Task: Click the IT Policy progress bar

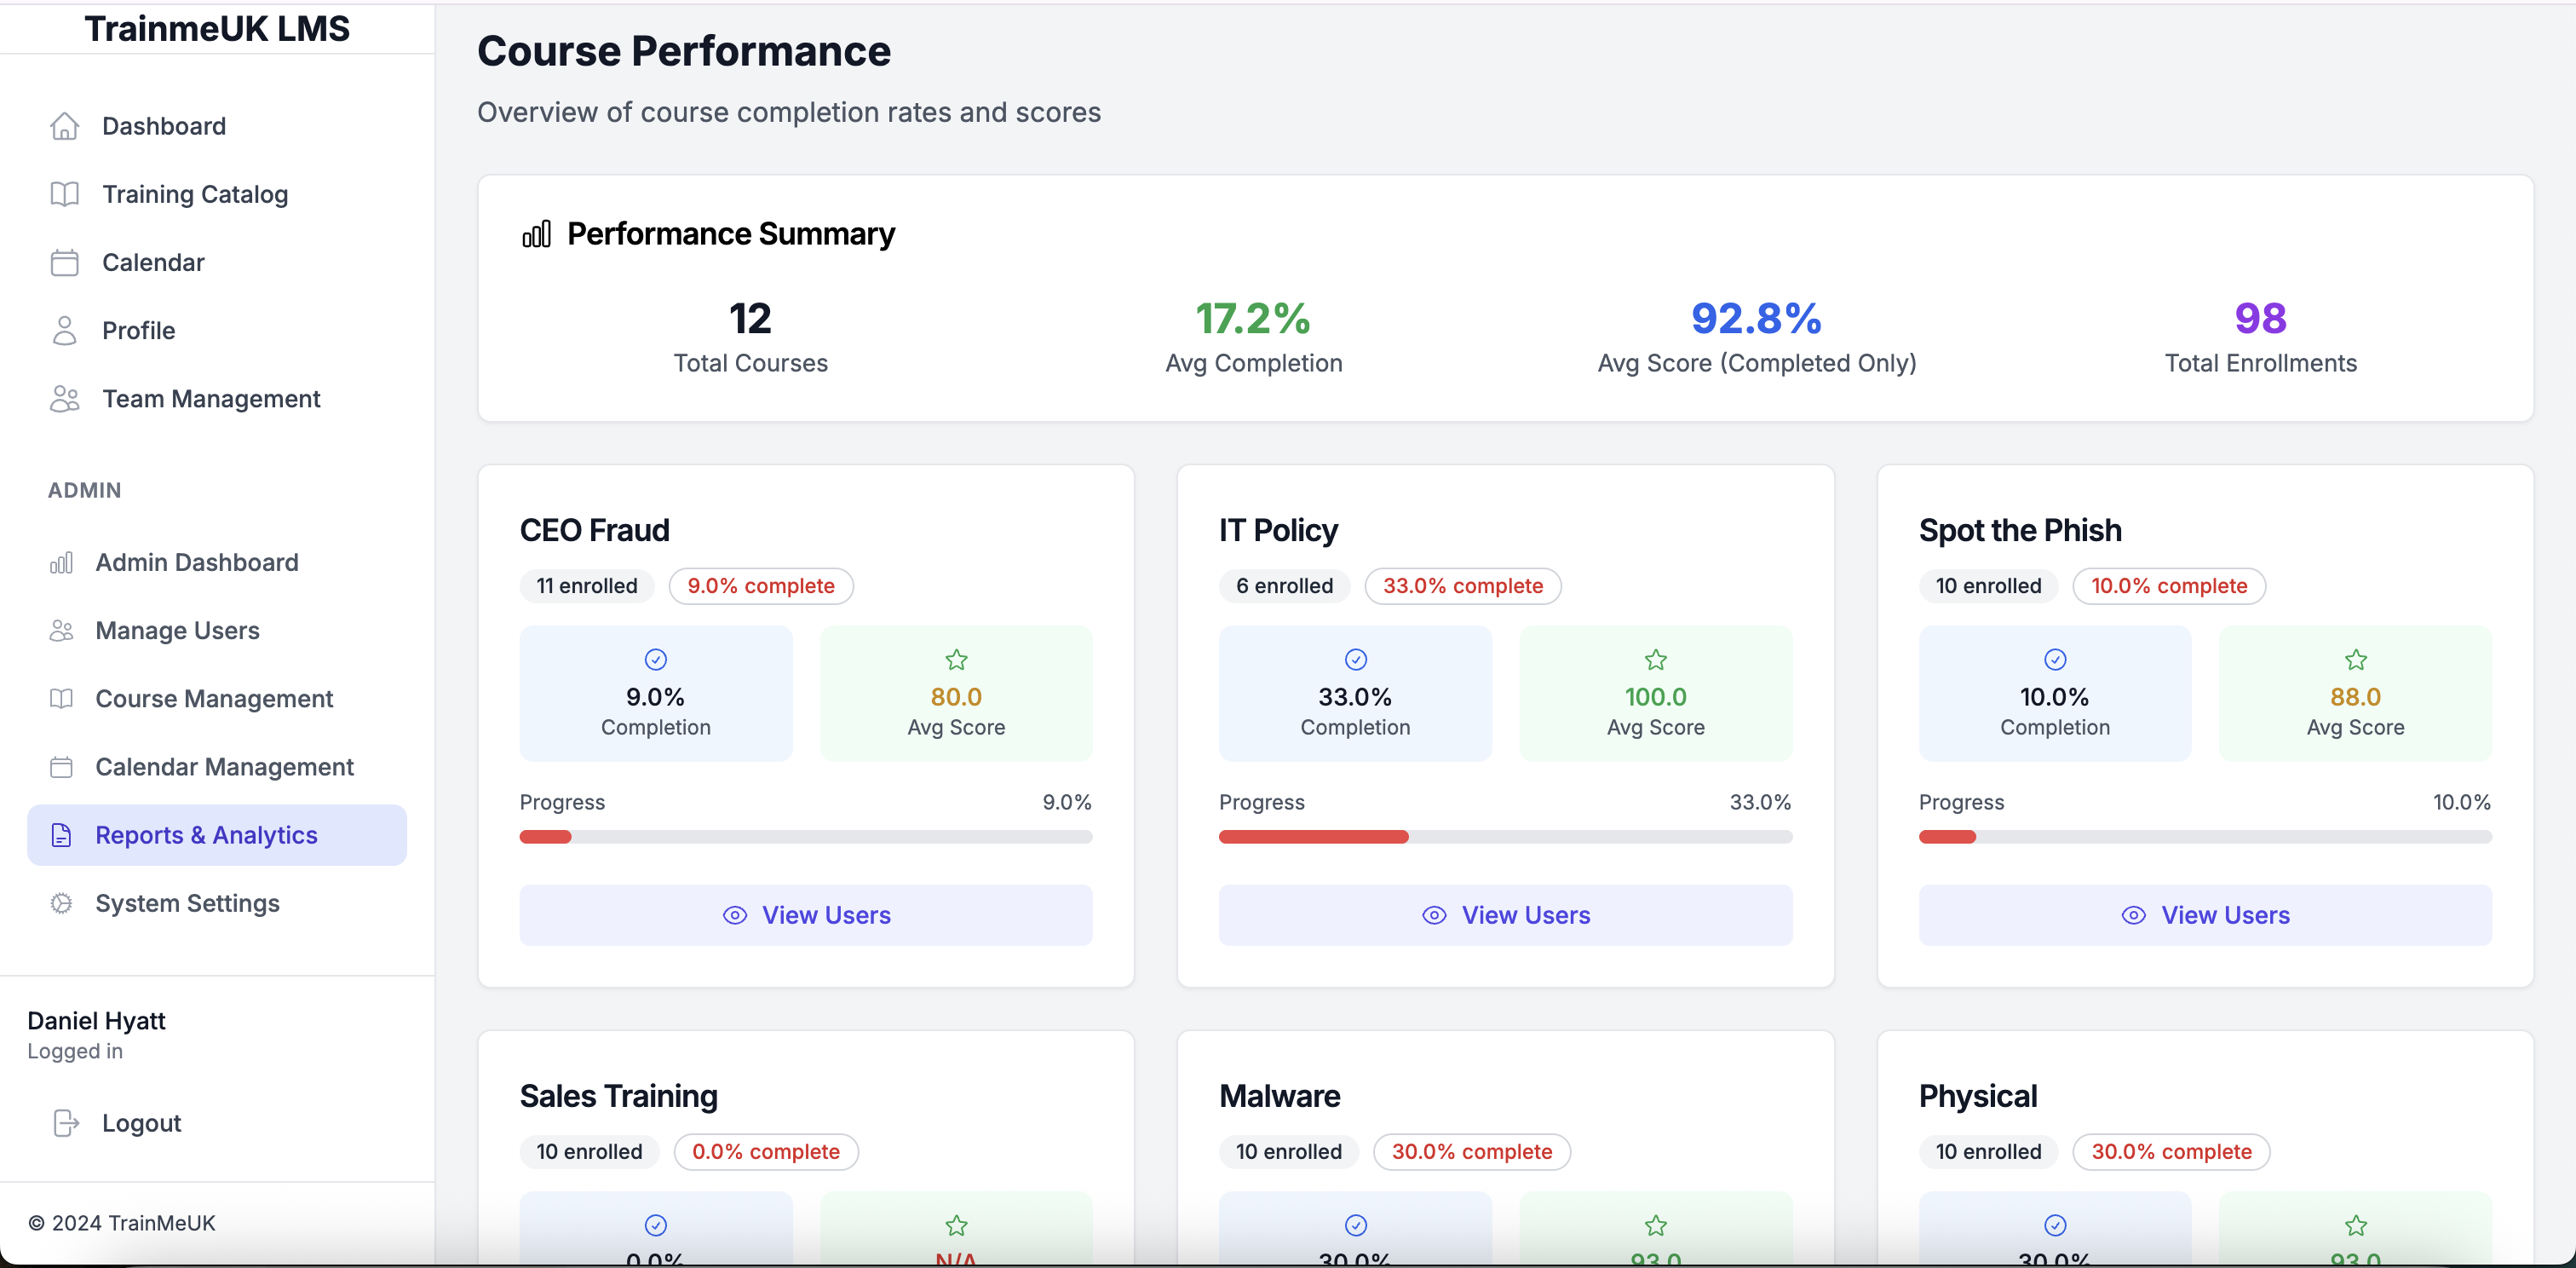Action: click(1505, 837)
